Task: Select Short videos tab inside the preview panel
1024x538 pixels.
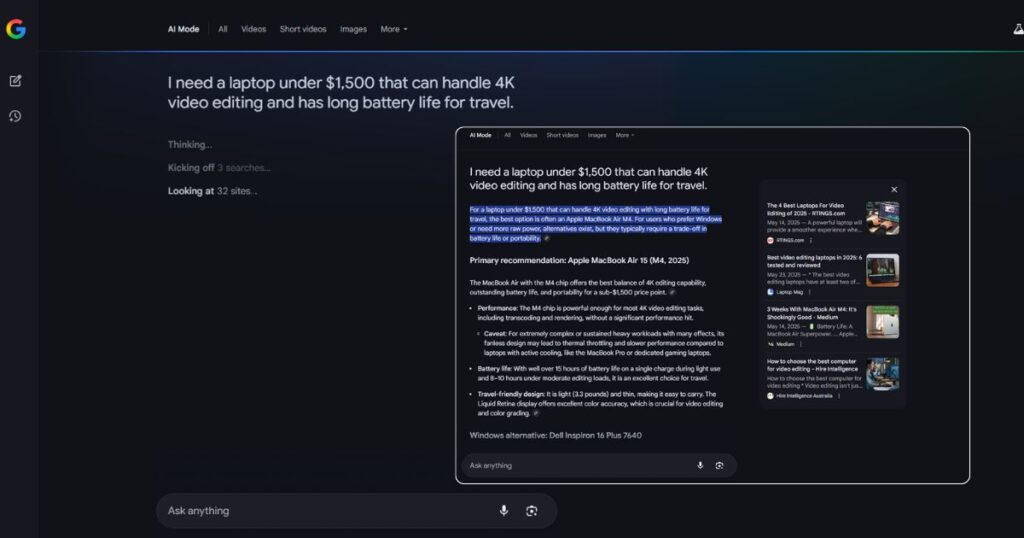Action: [562, 135]
